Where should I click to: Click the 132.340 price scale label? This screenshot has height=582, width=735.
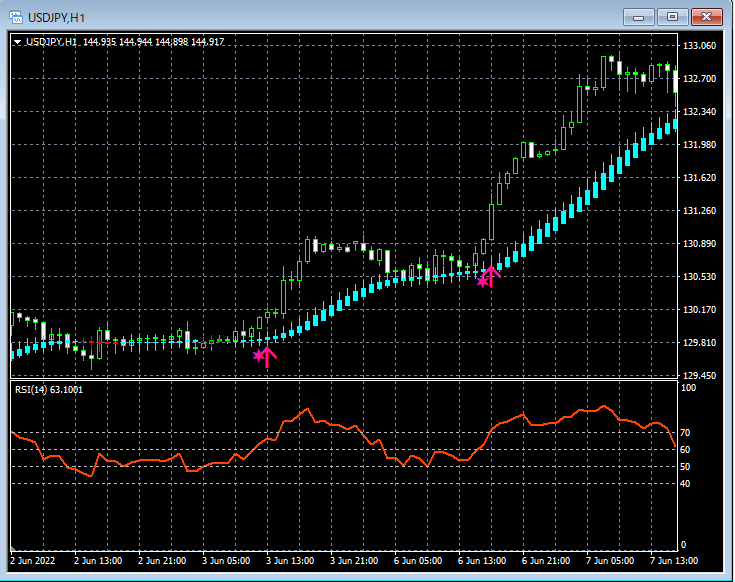(x=699, y=112)
